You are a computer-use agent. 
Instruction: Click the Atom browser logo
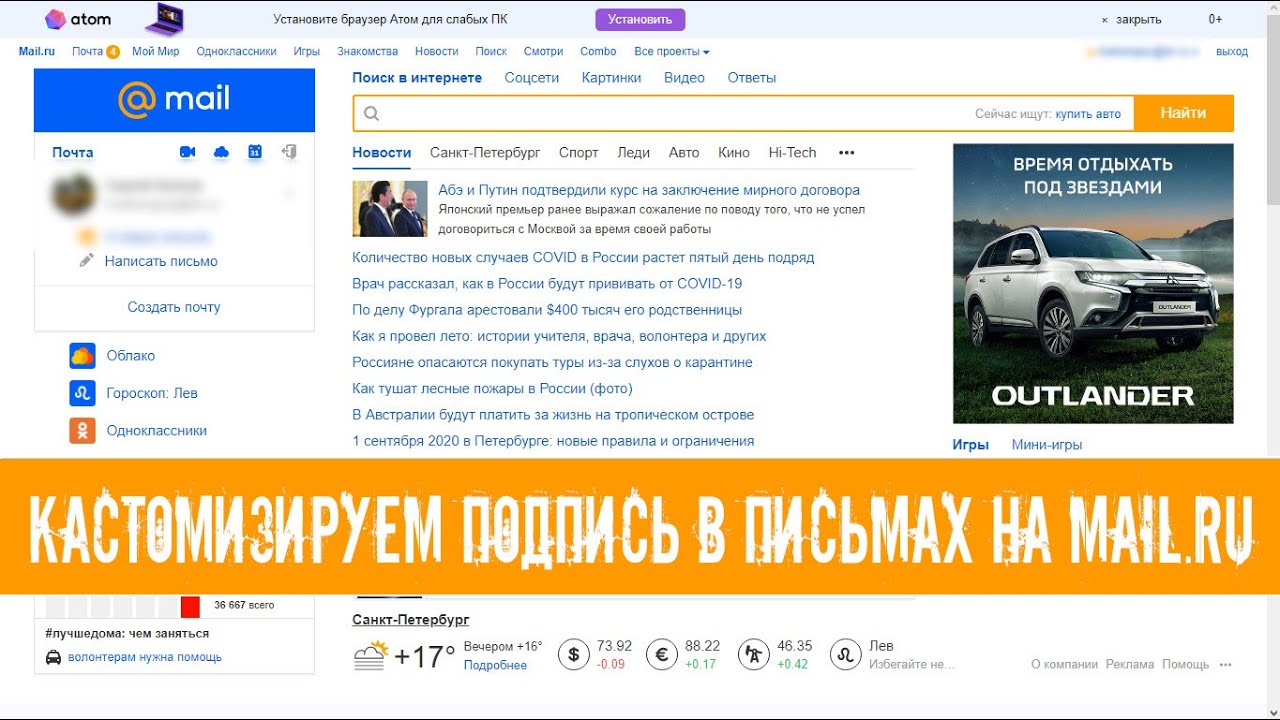click(x=78, y=19)
